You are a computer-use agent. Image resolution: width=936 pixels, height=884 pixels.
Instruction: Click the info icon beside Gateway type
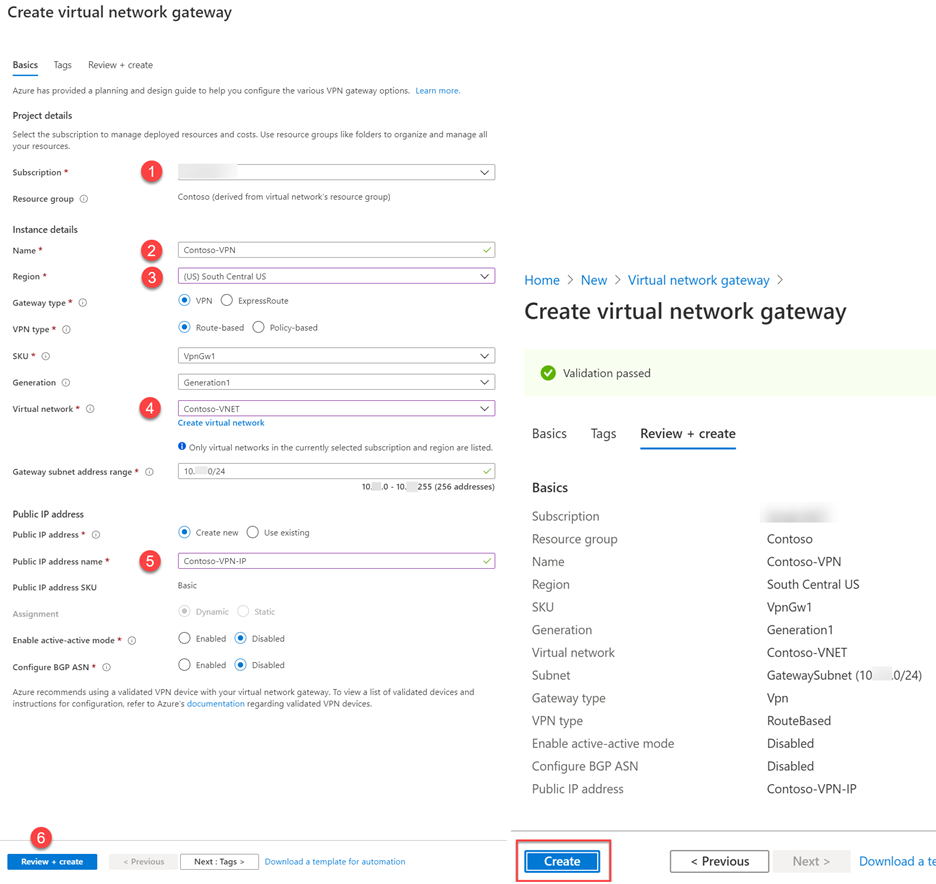[x=83, y=303]
